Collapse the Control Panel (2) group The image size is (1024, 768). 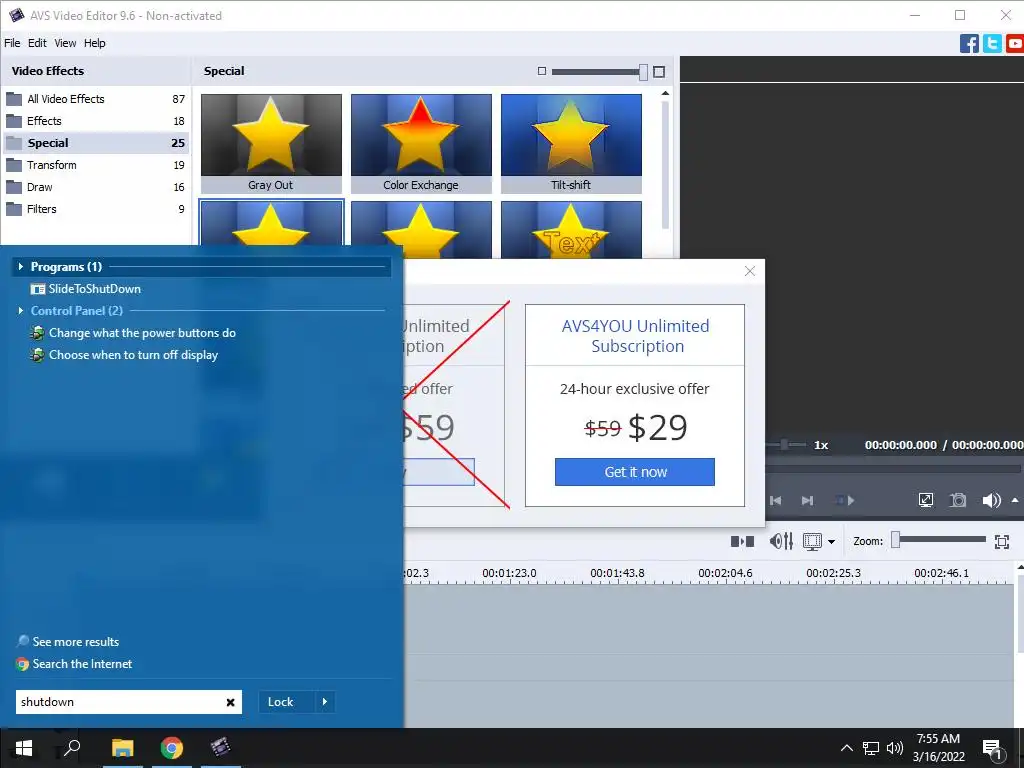pos(20,311)
